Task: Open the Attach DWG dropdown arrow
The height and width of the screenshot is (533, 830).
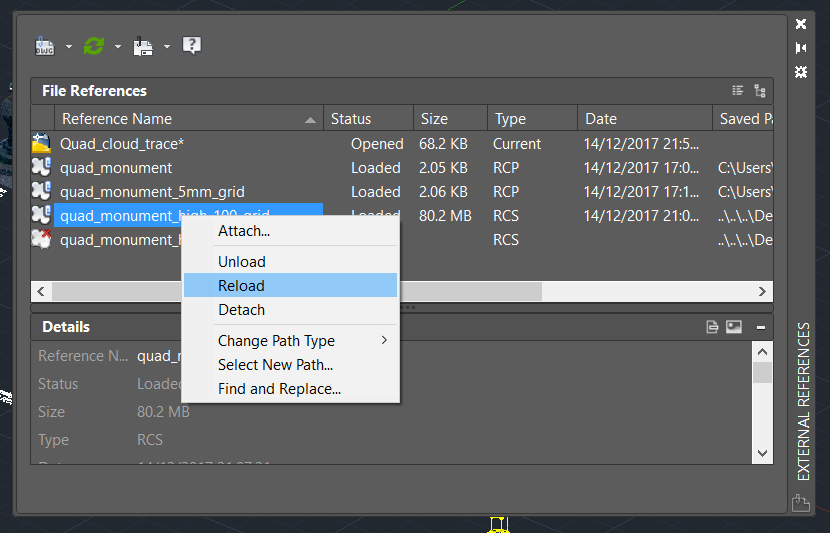Action: 69,47
